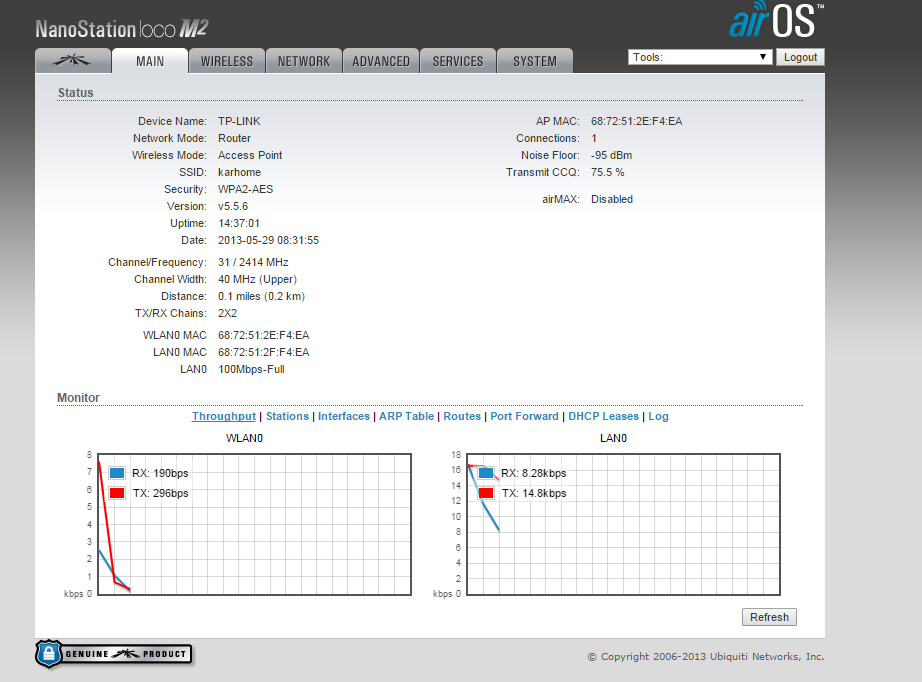Open the Port Forward link
This screenshot has width=922, height=682.
point(525,416)
